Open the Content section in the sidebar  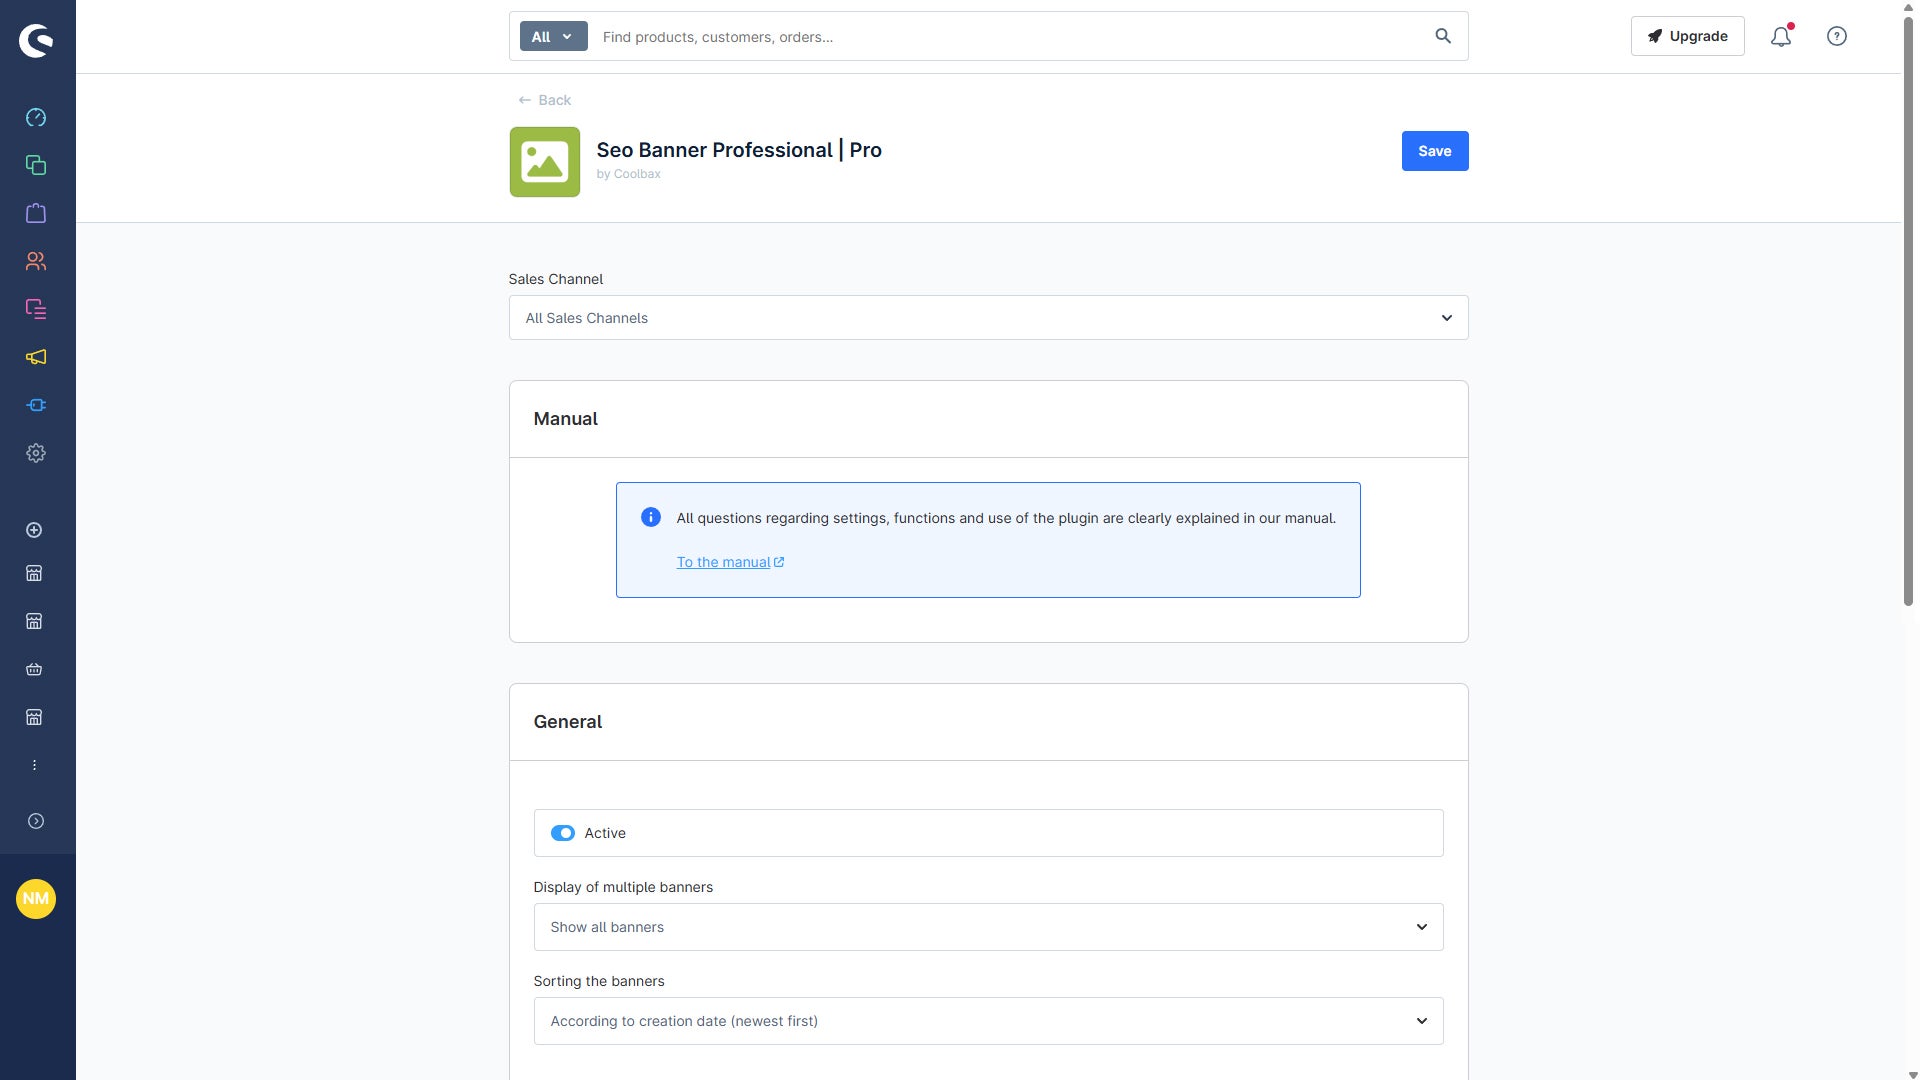pos(36,309)
